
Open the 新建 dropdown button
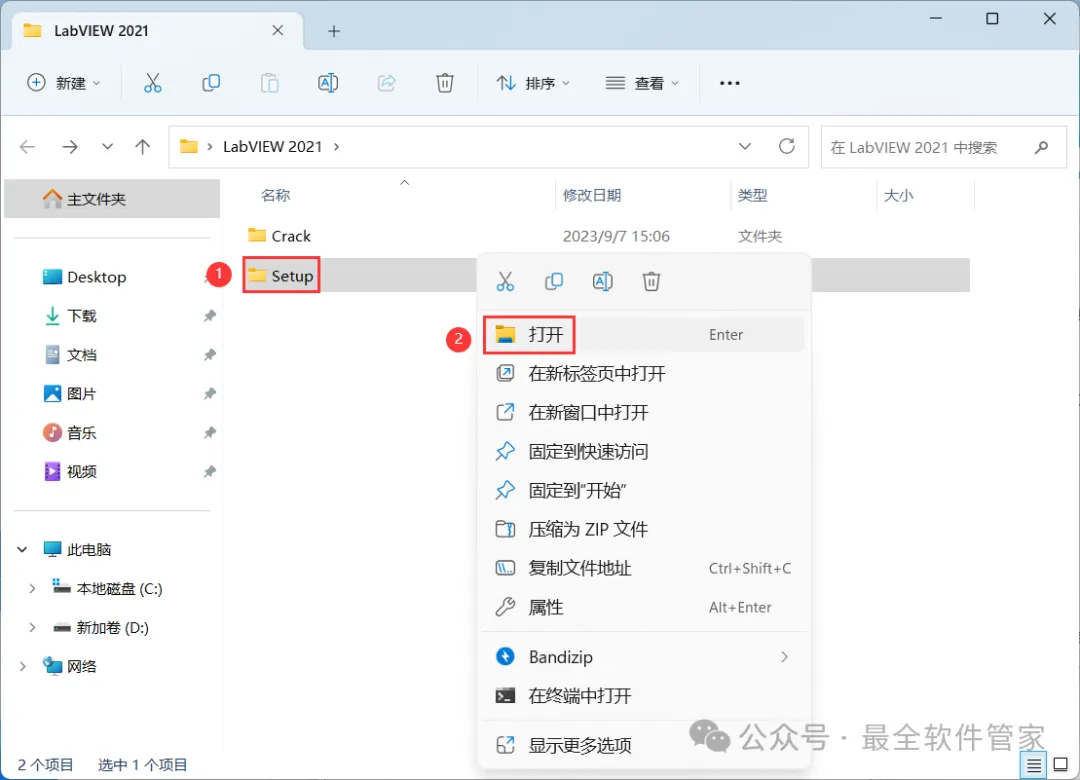64,83
